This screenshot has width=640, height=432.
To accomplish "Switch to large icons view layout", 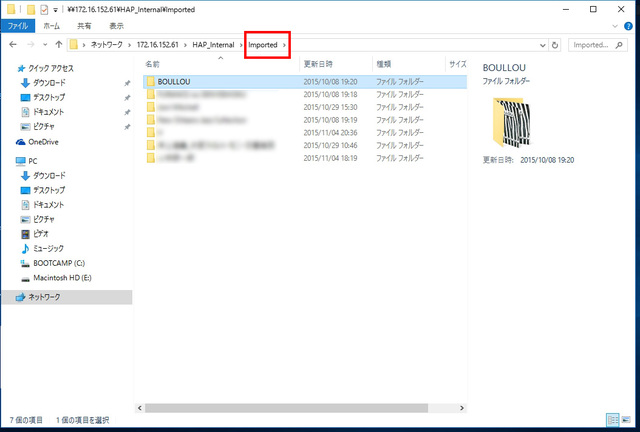I will point(626,420).
